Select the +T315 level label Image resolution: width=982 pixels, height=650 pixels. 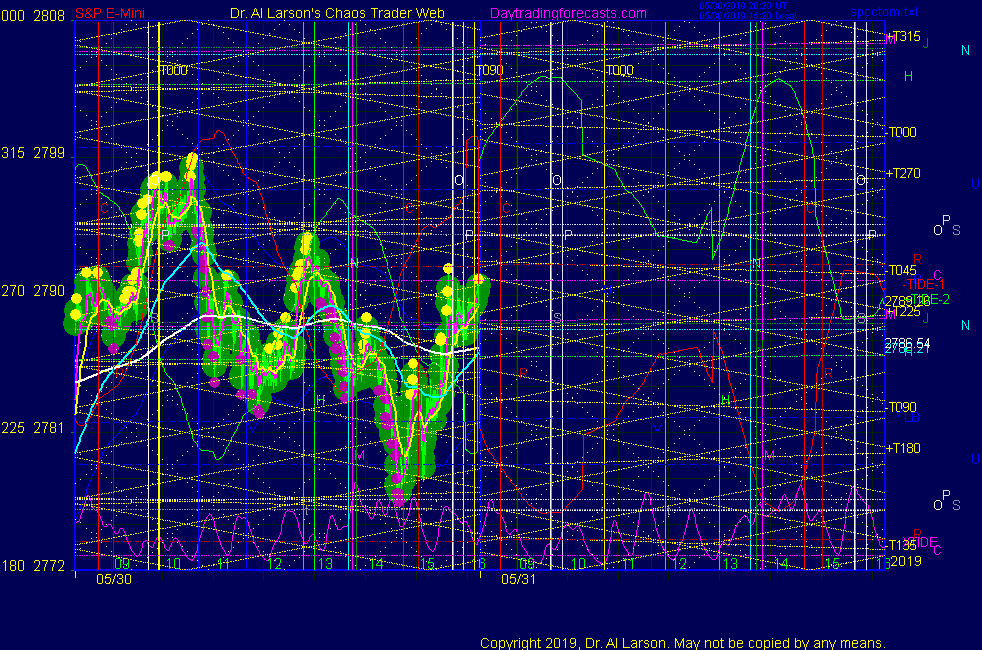coord(903,36)
